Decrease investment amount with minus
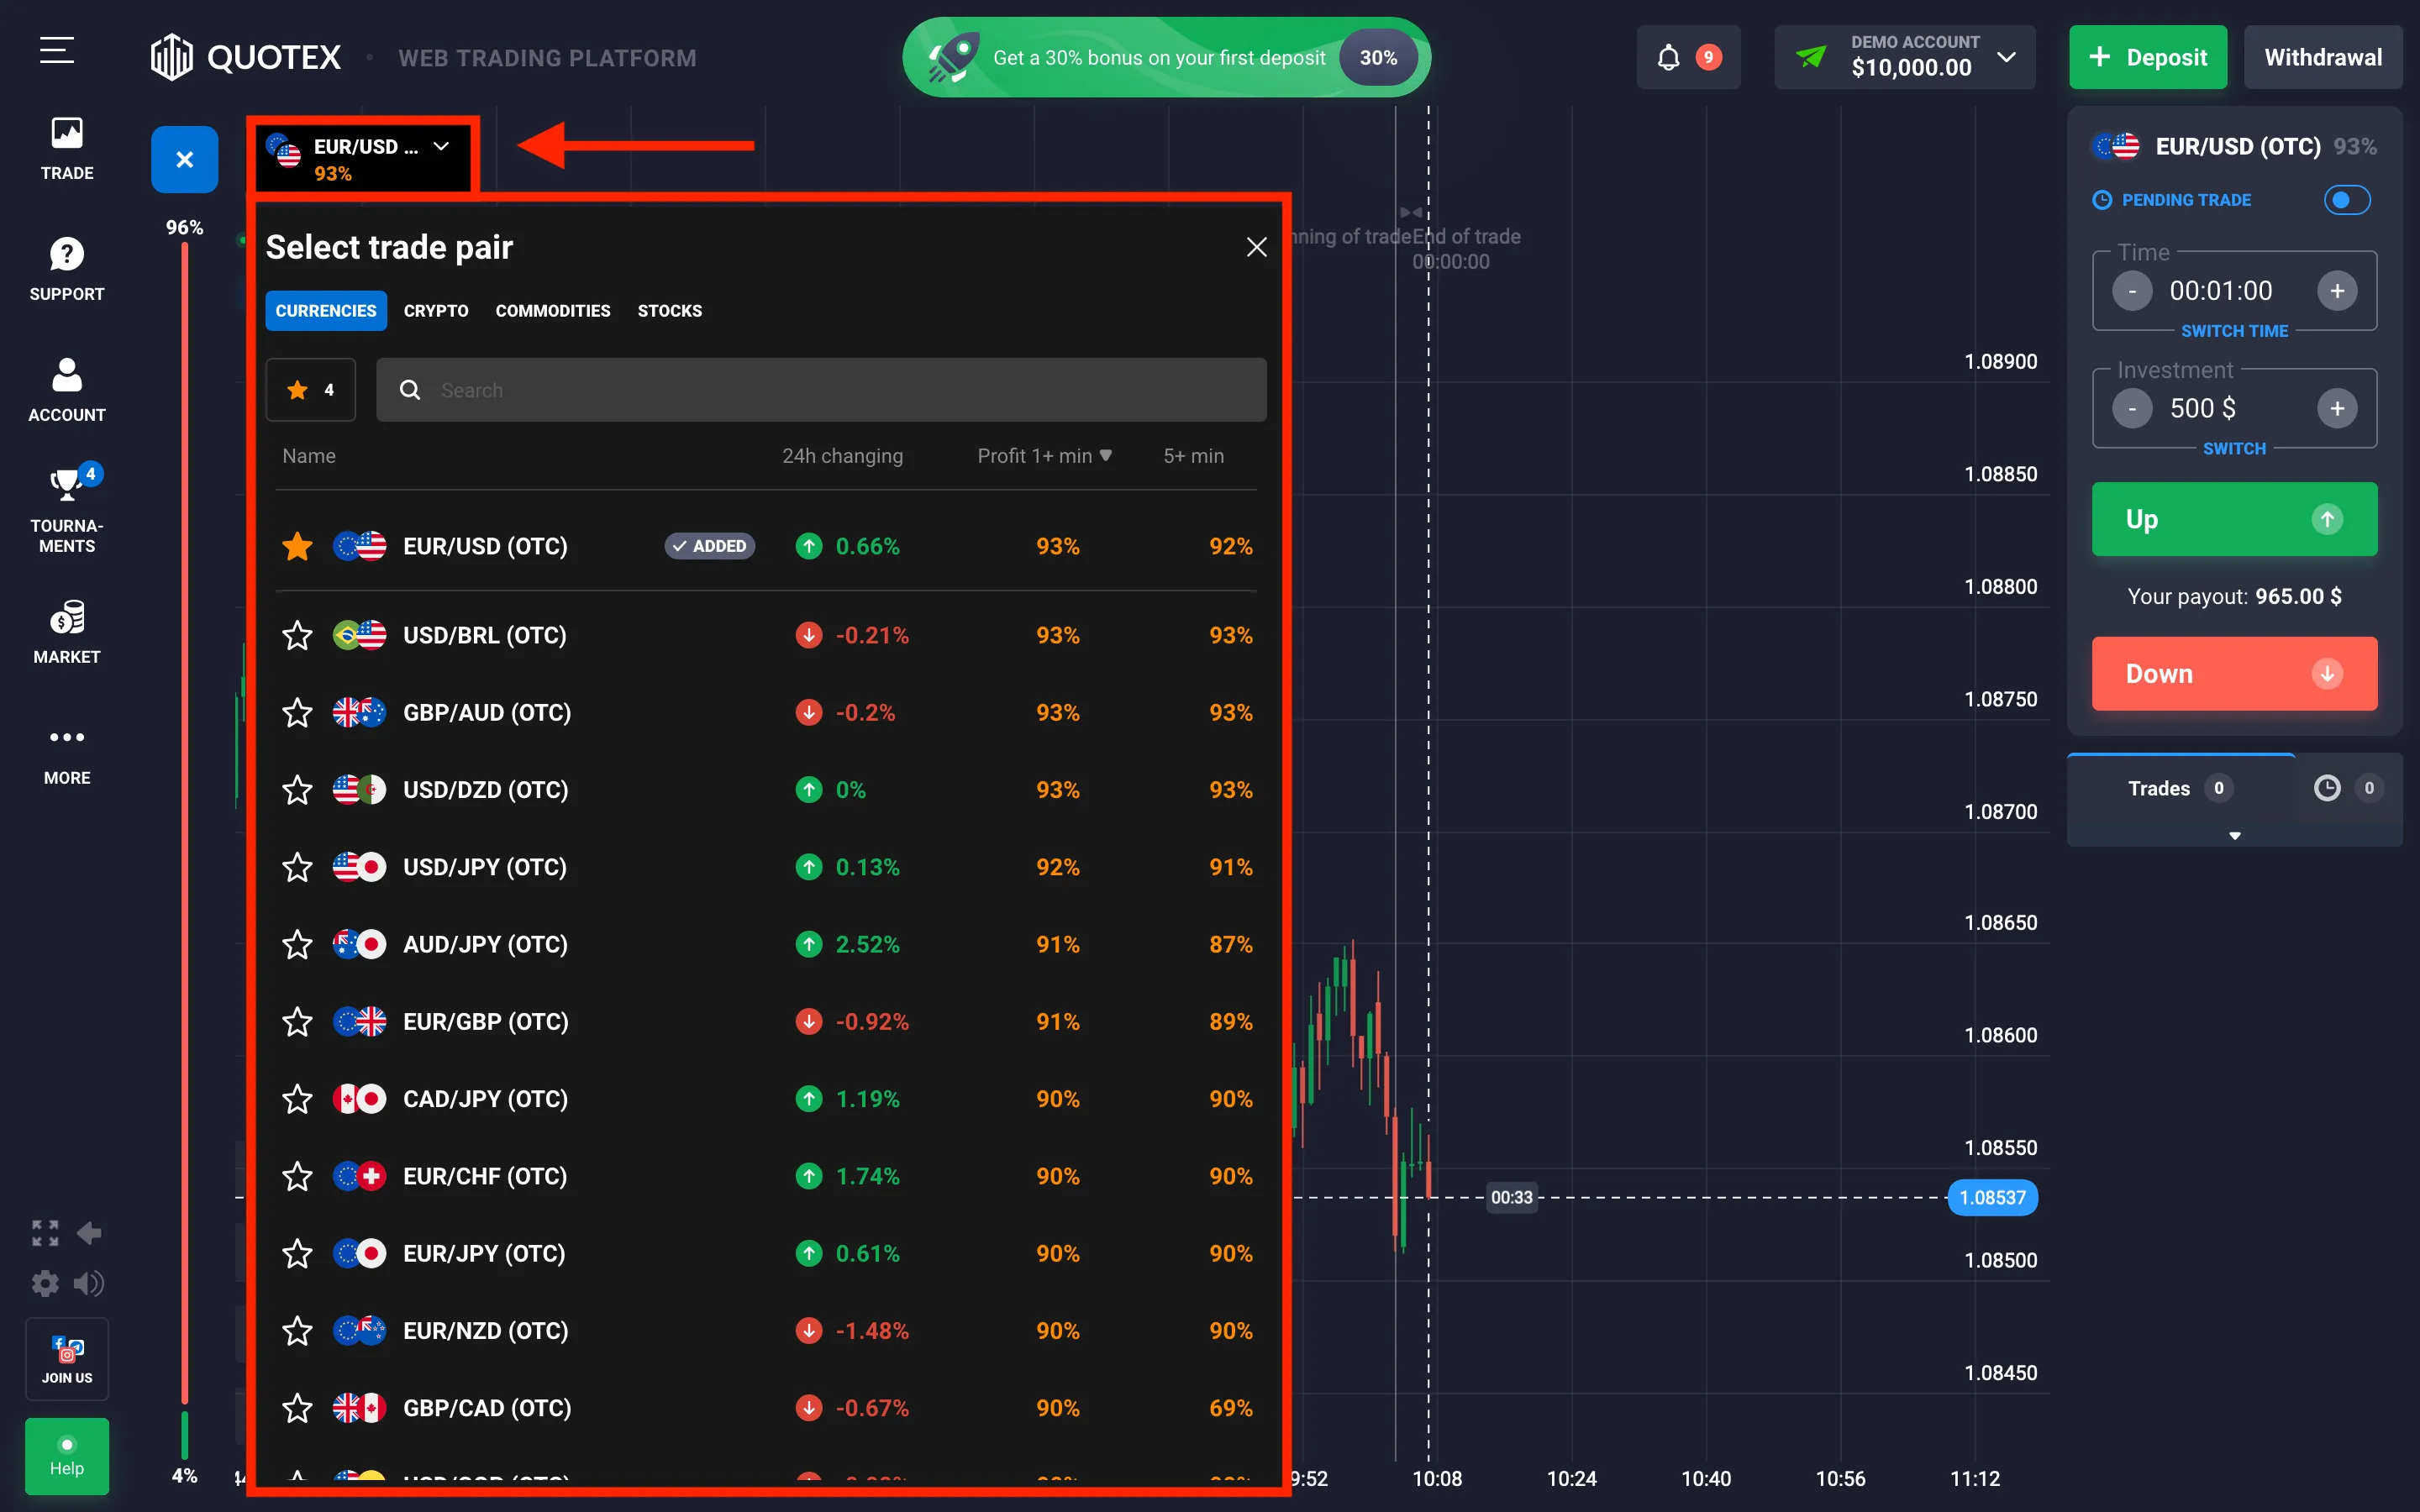 click(2132, 408)
